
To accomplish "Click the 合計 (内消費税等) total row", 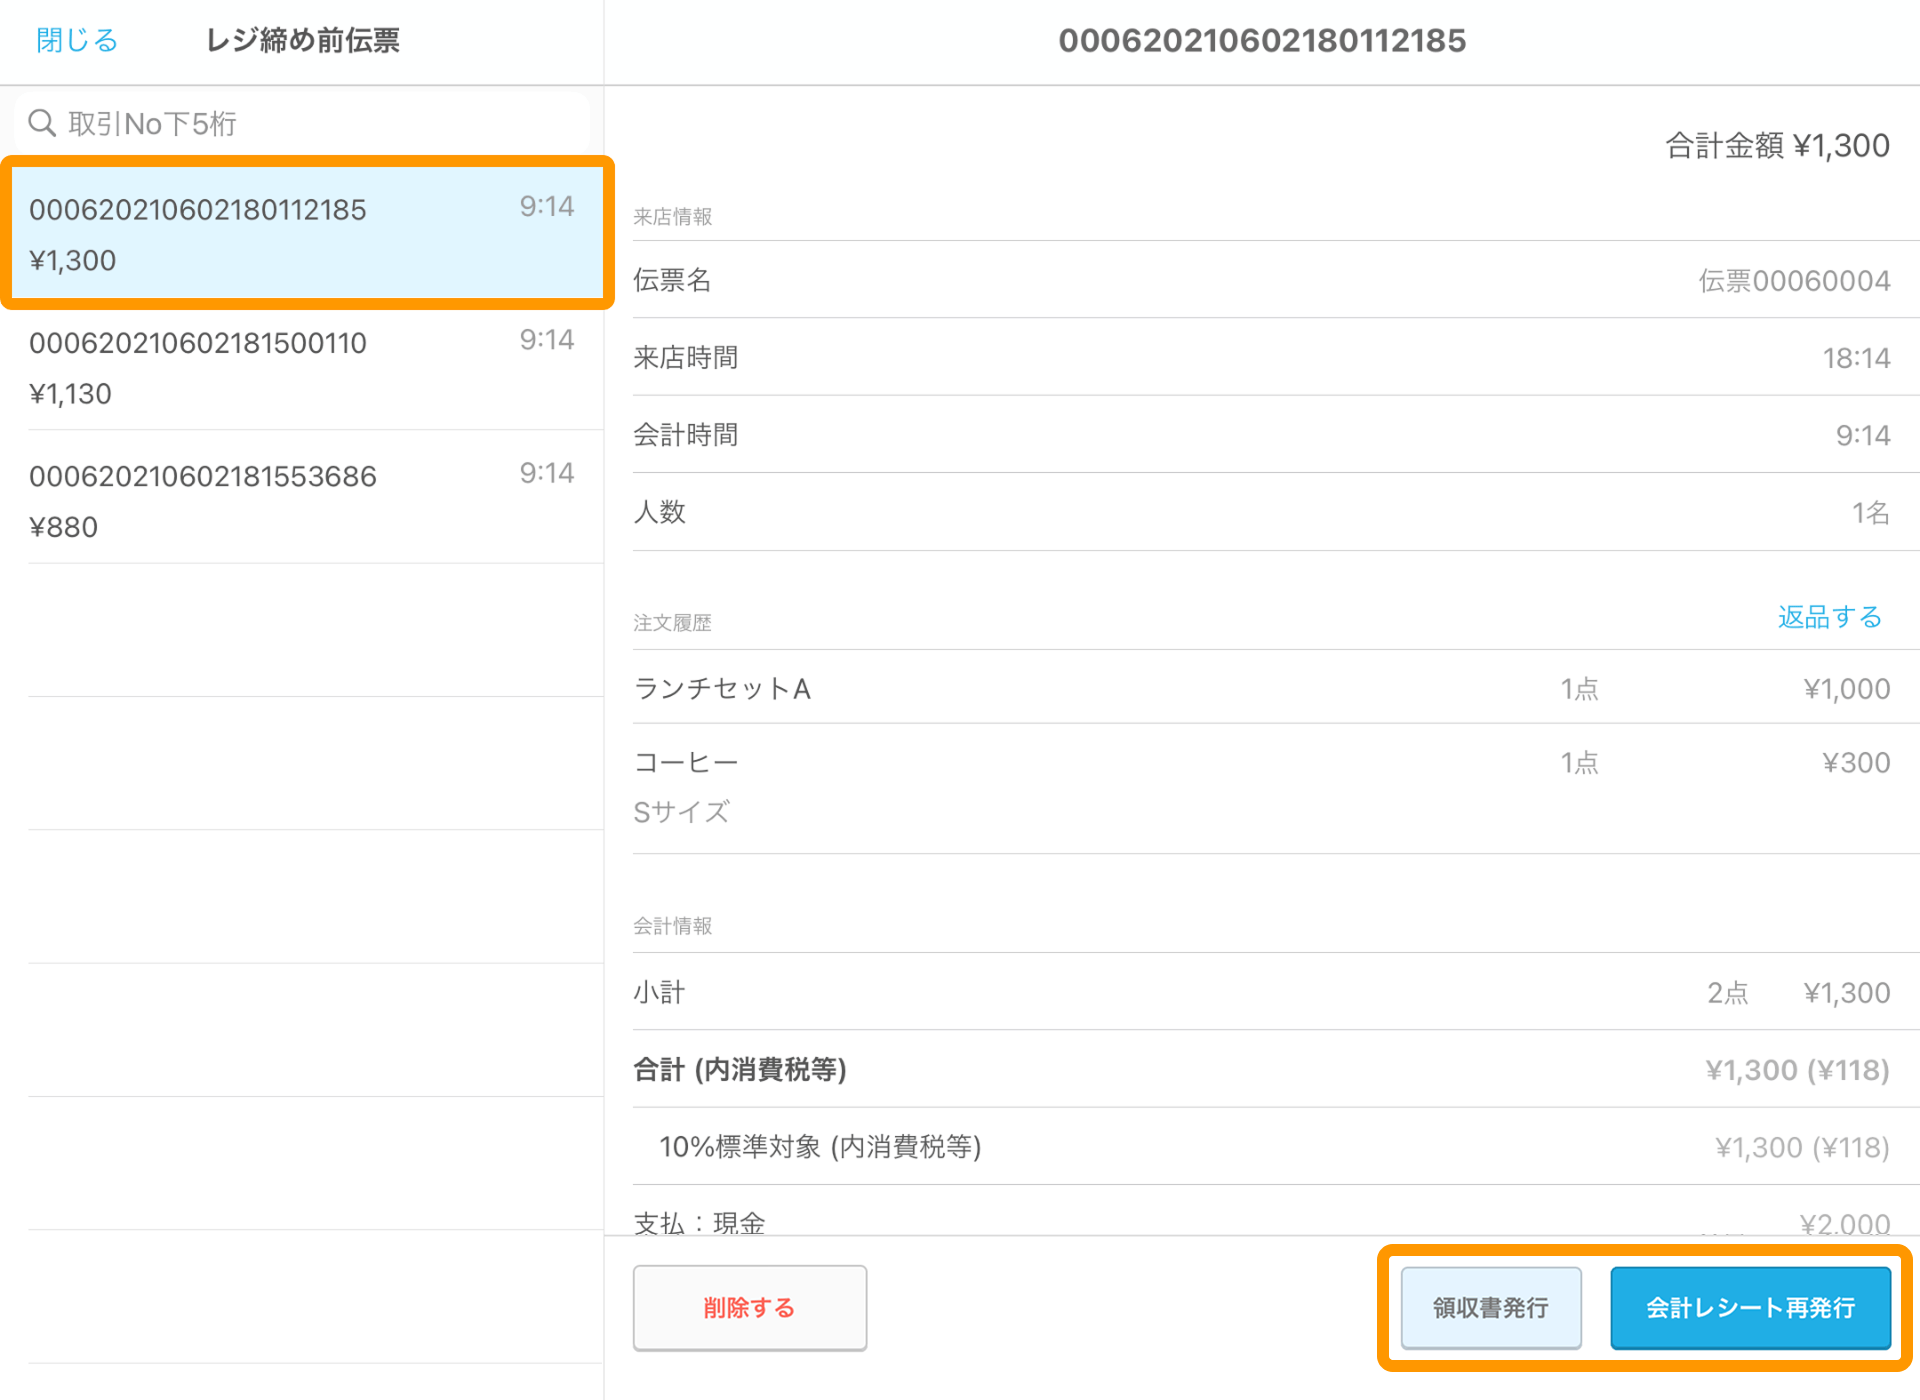I will coord(1260,1069).
